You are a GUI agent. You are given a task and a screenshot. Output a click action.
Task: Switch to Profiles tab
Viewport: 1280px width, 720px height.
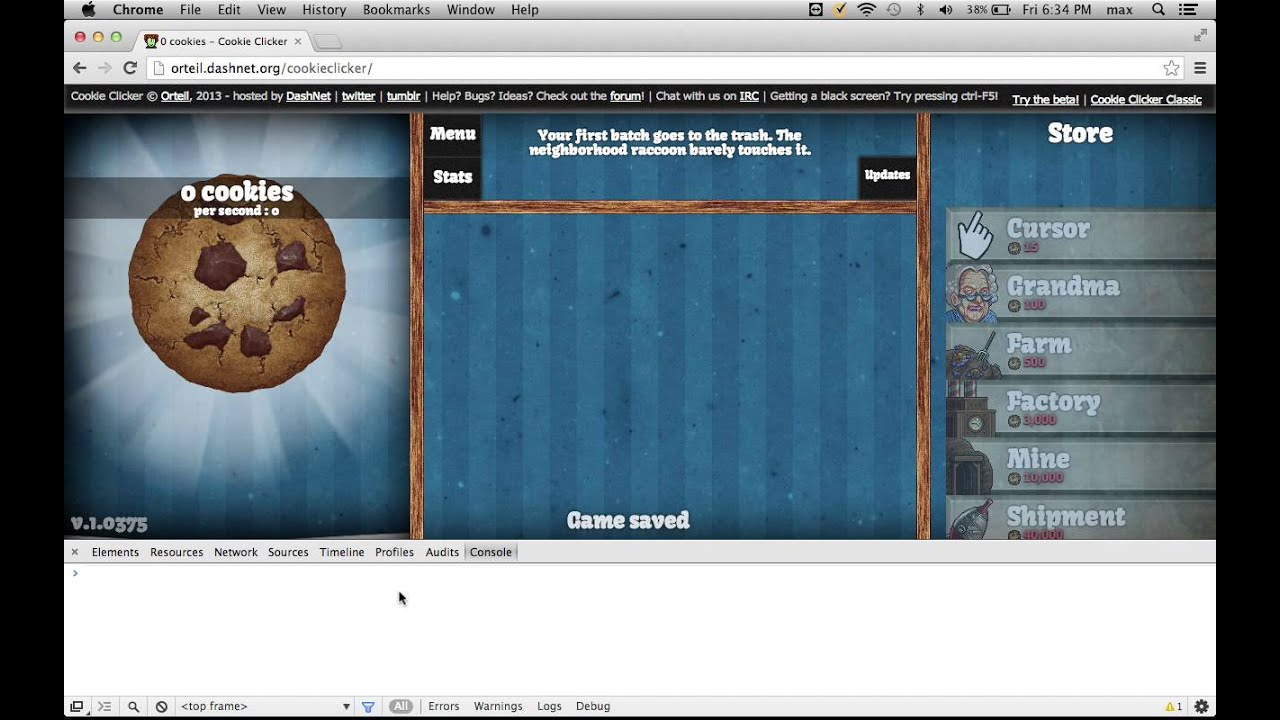(394, 552)
